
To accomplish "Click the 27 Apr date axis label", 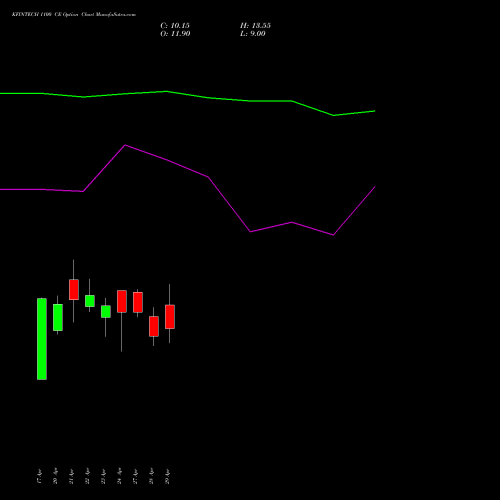I will pos(135,477).
